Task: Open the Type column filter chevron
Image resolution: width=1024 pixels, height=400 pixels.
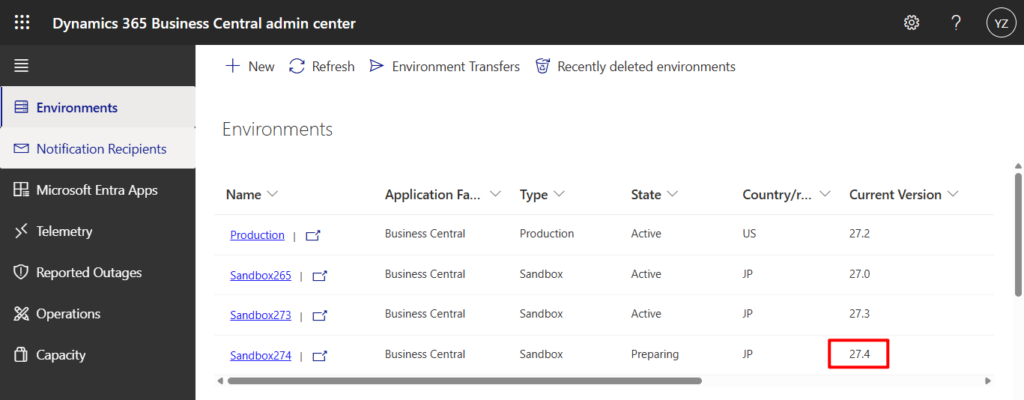Action: [559, 194]
